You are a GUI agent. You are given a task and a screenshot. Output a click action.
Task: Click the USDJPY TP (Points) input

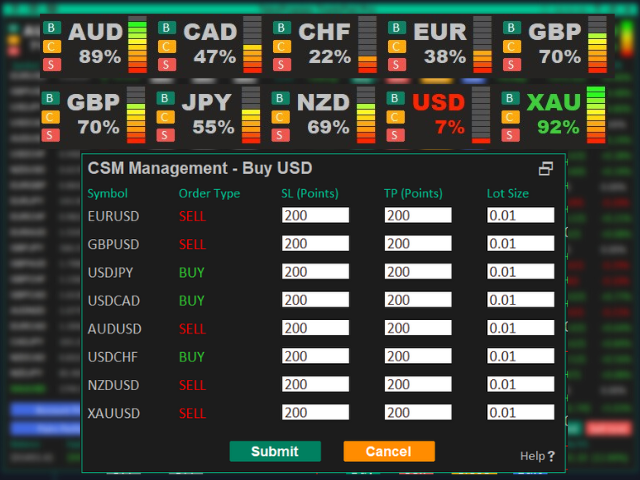418,272
